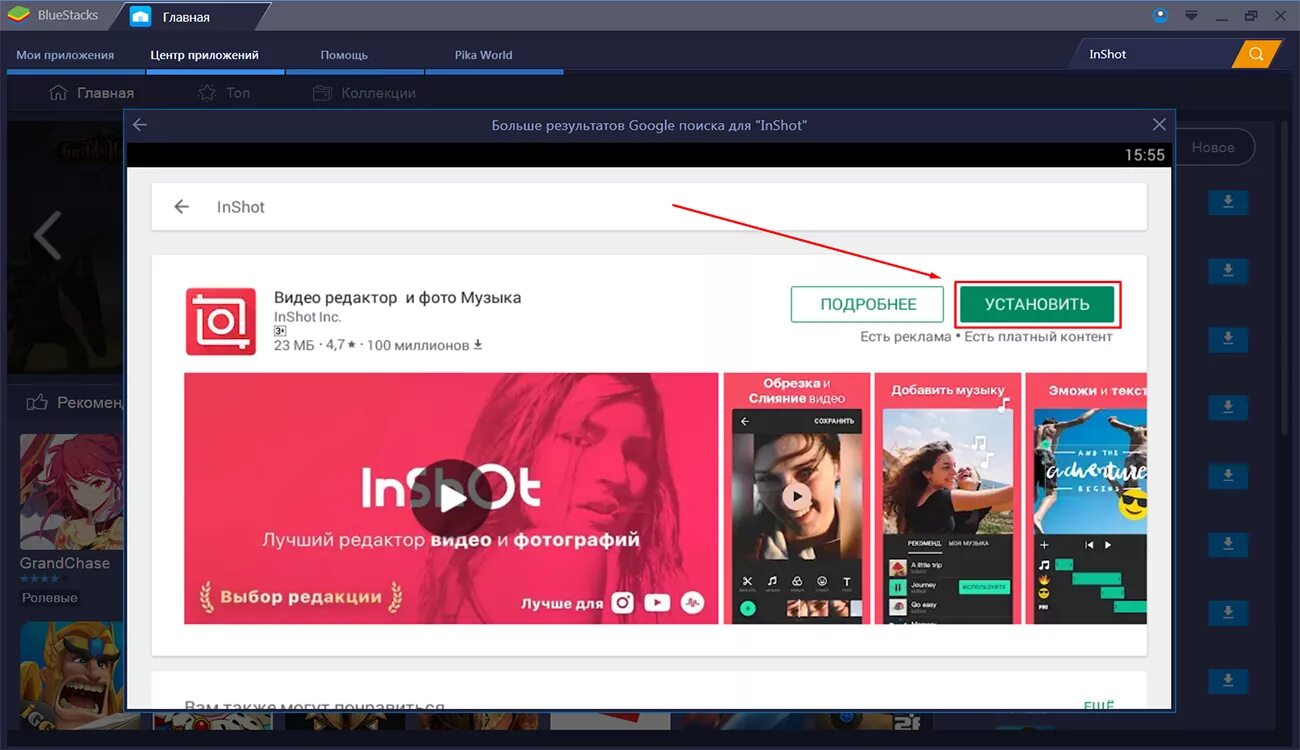Open the GrandChase game thumbnail

coord(72,491)
